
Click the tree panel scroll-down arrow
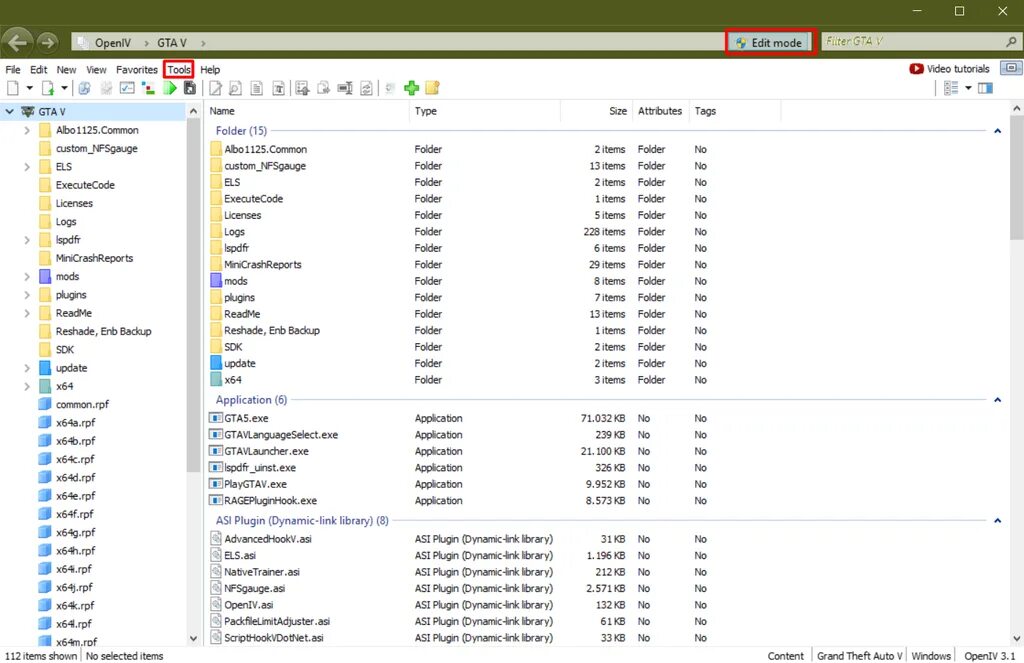click(193, 638)
